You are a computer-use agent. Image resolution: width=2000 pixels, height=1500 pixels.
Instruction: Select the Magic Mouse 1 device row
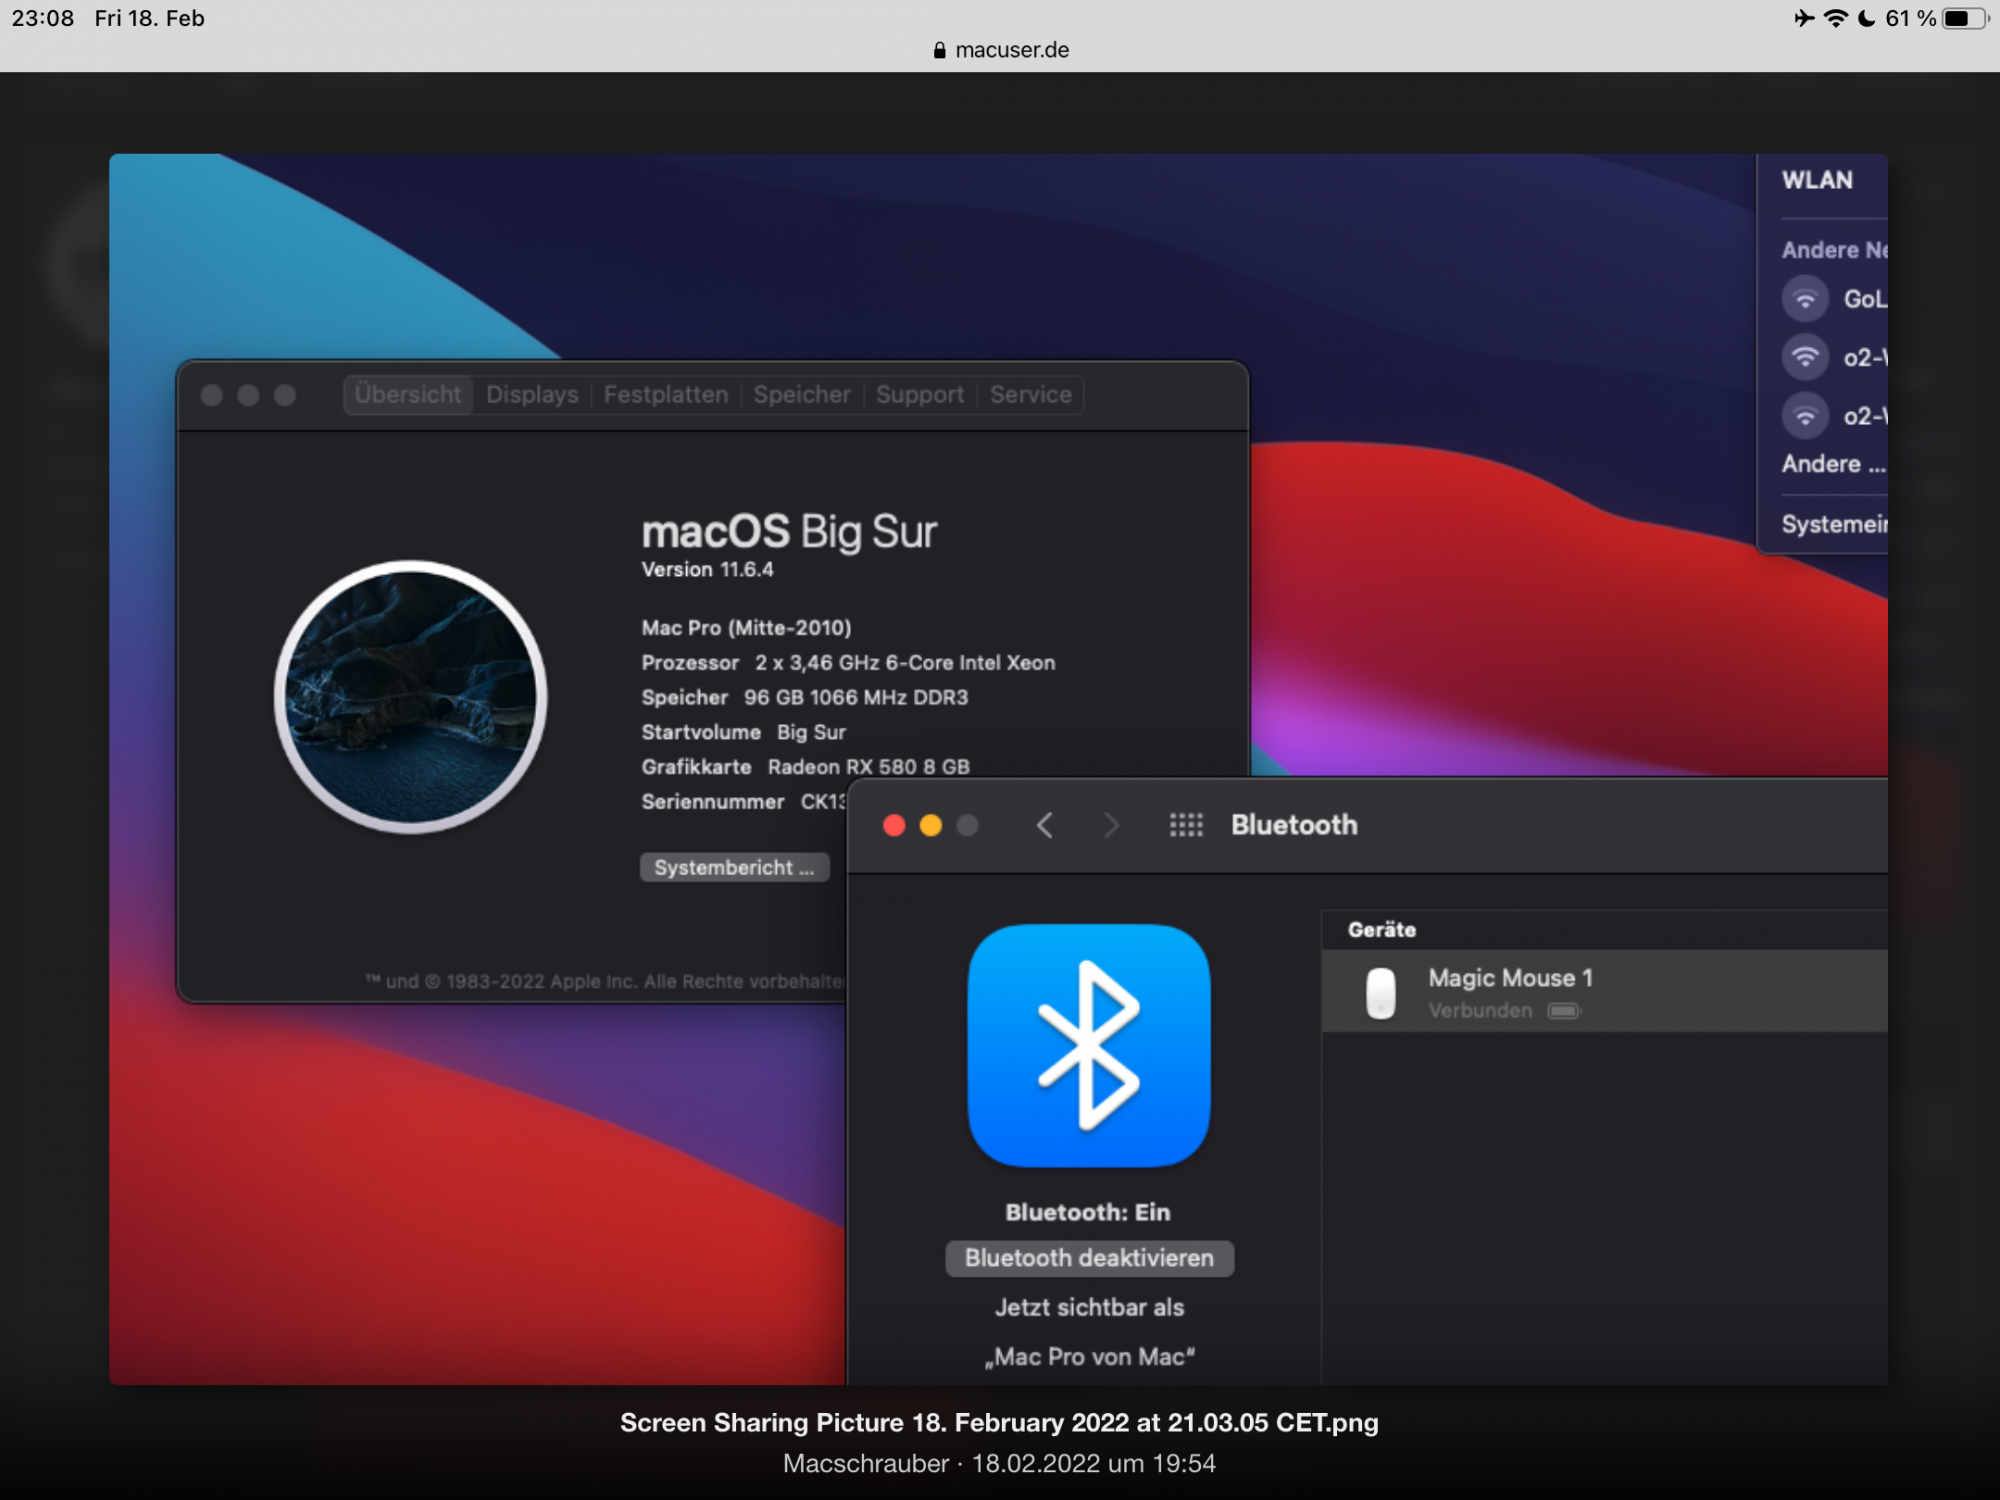[1604, 991]
